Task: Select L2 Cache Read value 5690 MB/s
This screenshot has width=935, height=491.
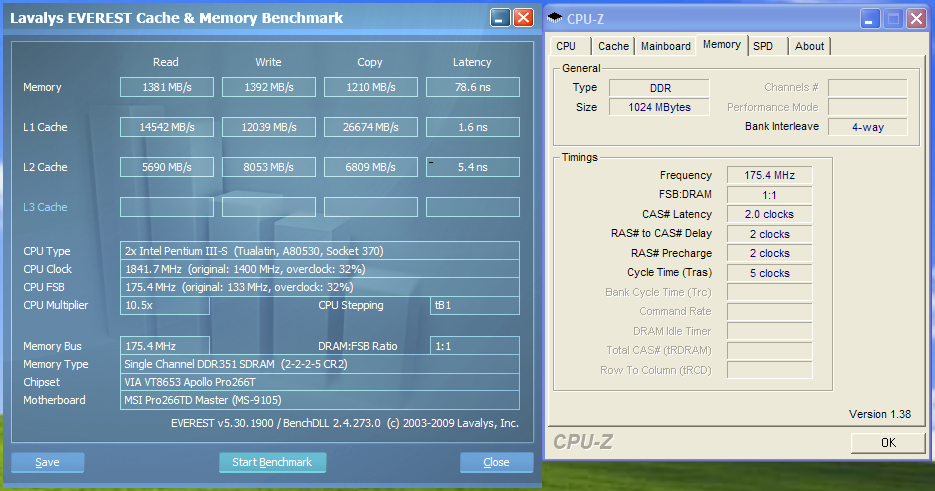Action: pyautogui.click(x=167, y=167)
